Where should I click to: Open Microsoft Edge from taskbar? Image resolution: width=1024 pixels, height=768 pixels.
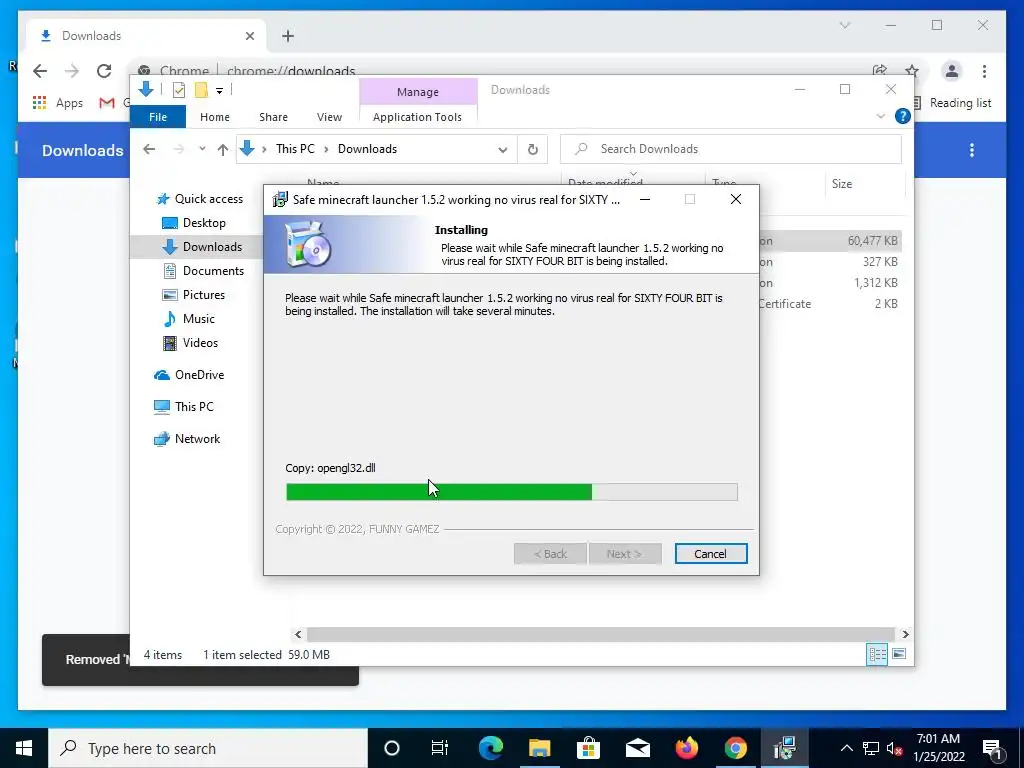[x=490, y=748]
